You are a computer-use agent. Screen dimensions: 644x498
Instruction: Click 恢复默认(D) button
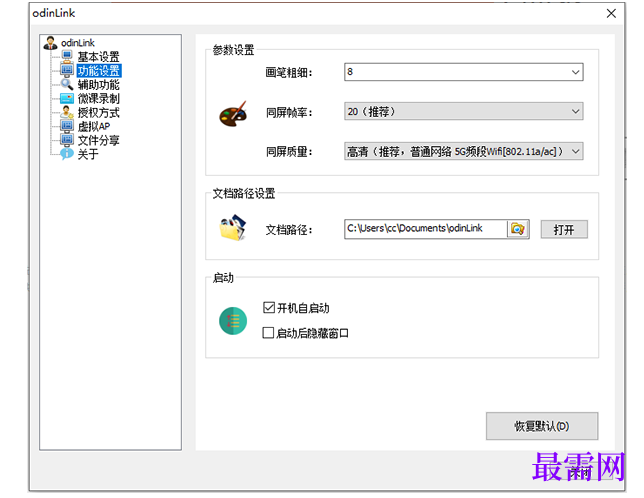pyautogui.click(x=542, y=426)
